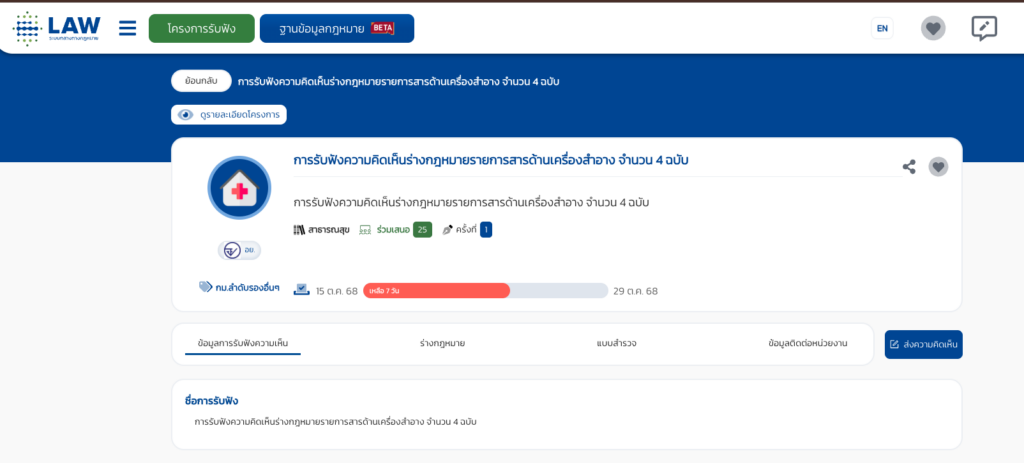Open the green โครงการรับฟัง button
This screenshot has height=463, width=1024.
point(201,28)
